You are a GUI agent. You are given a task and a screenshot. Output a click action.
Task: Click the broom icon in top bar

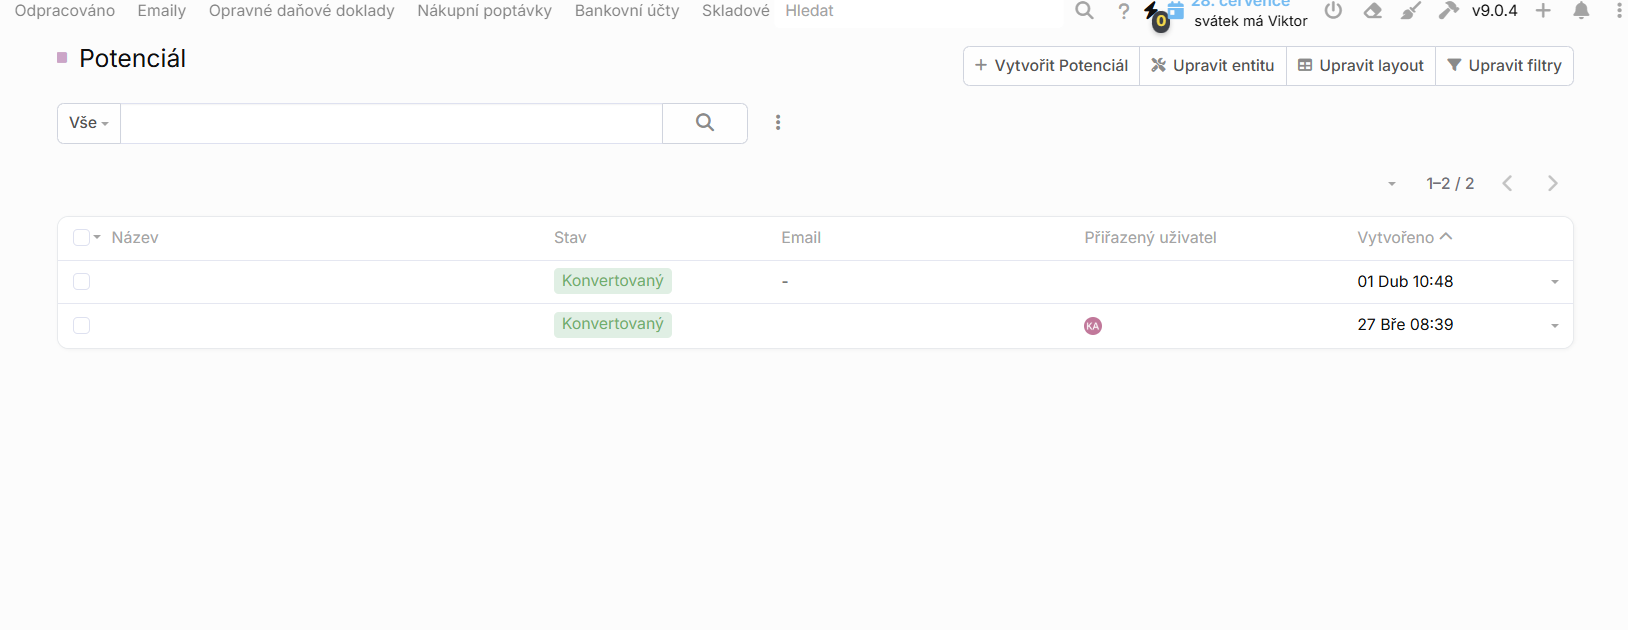1410,11
